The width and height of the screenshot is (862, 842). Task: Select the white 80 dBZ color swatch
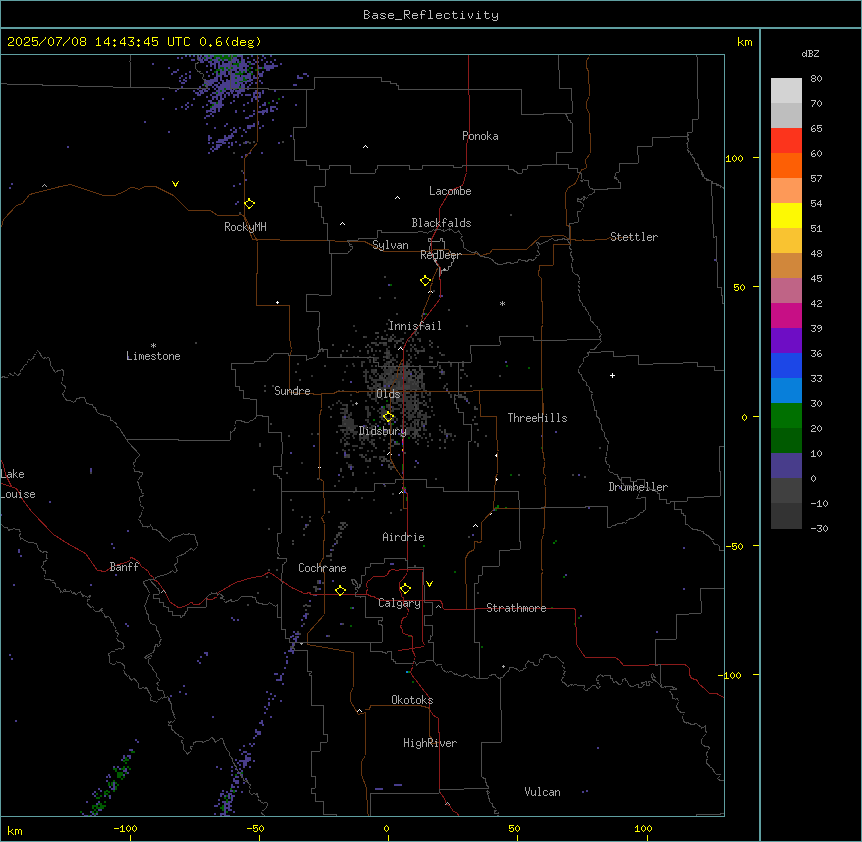(786, 91)
